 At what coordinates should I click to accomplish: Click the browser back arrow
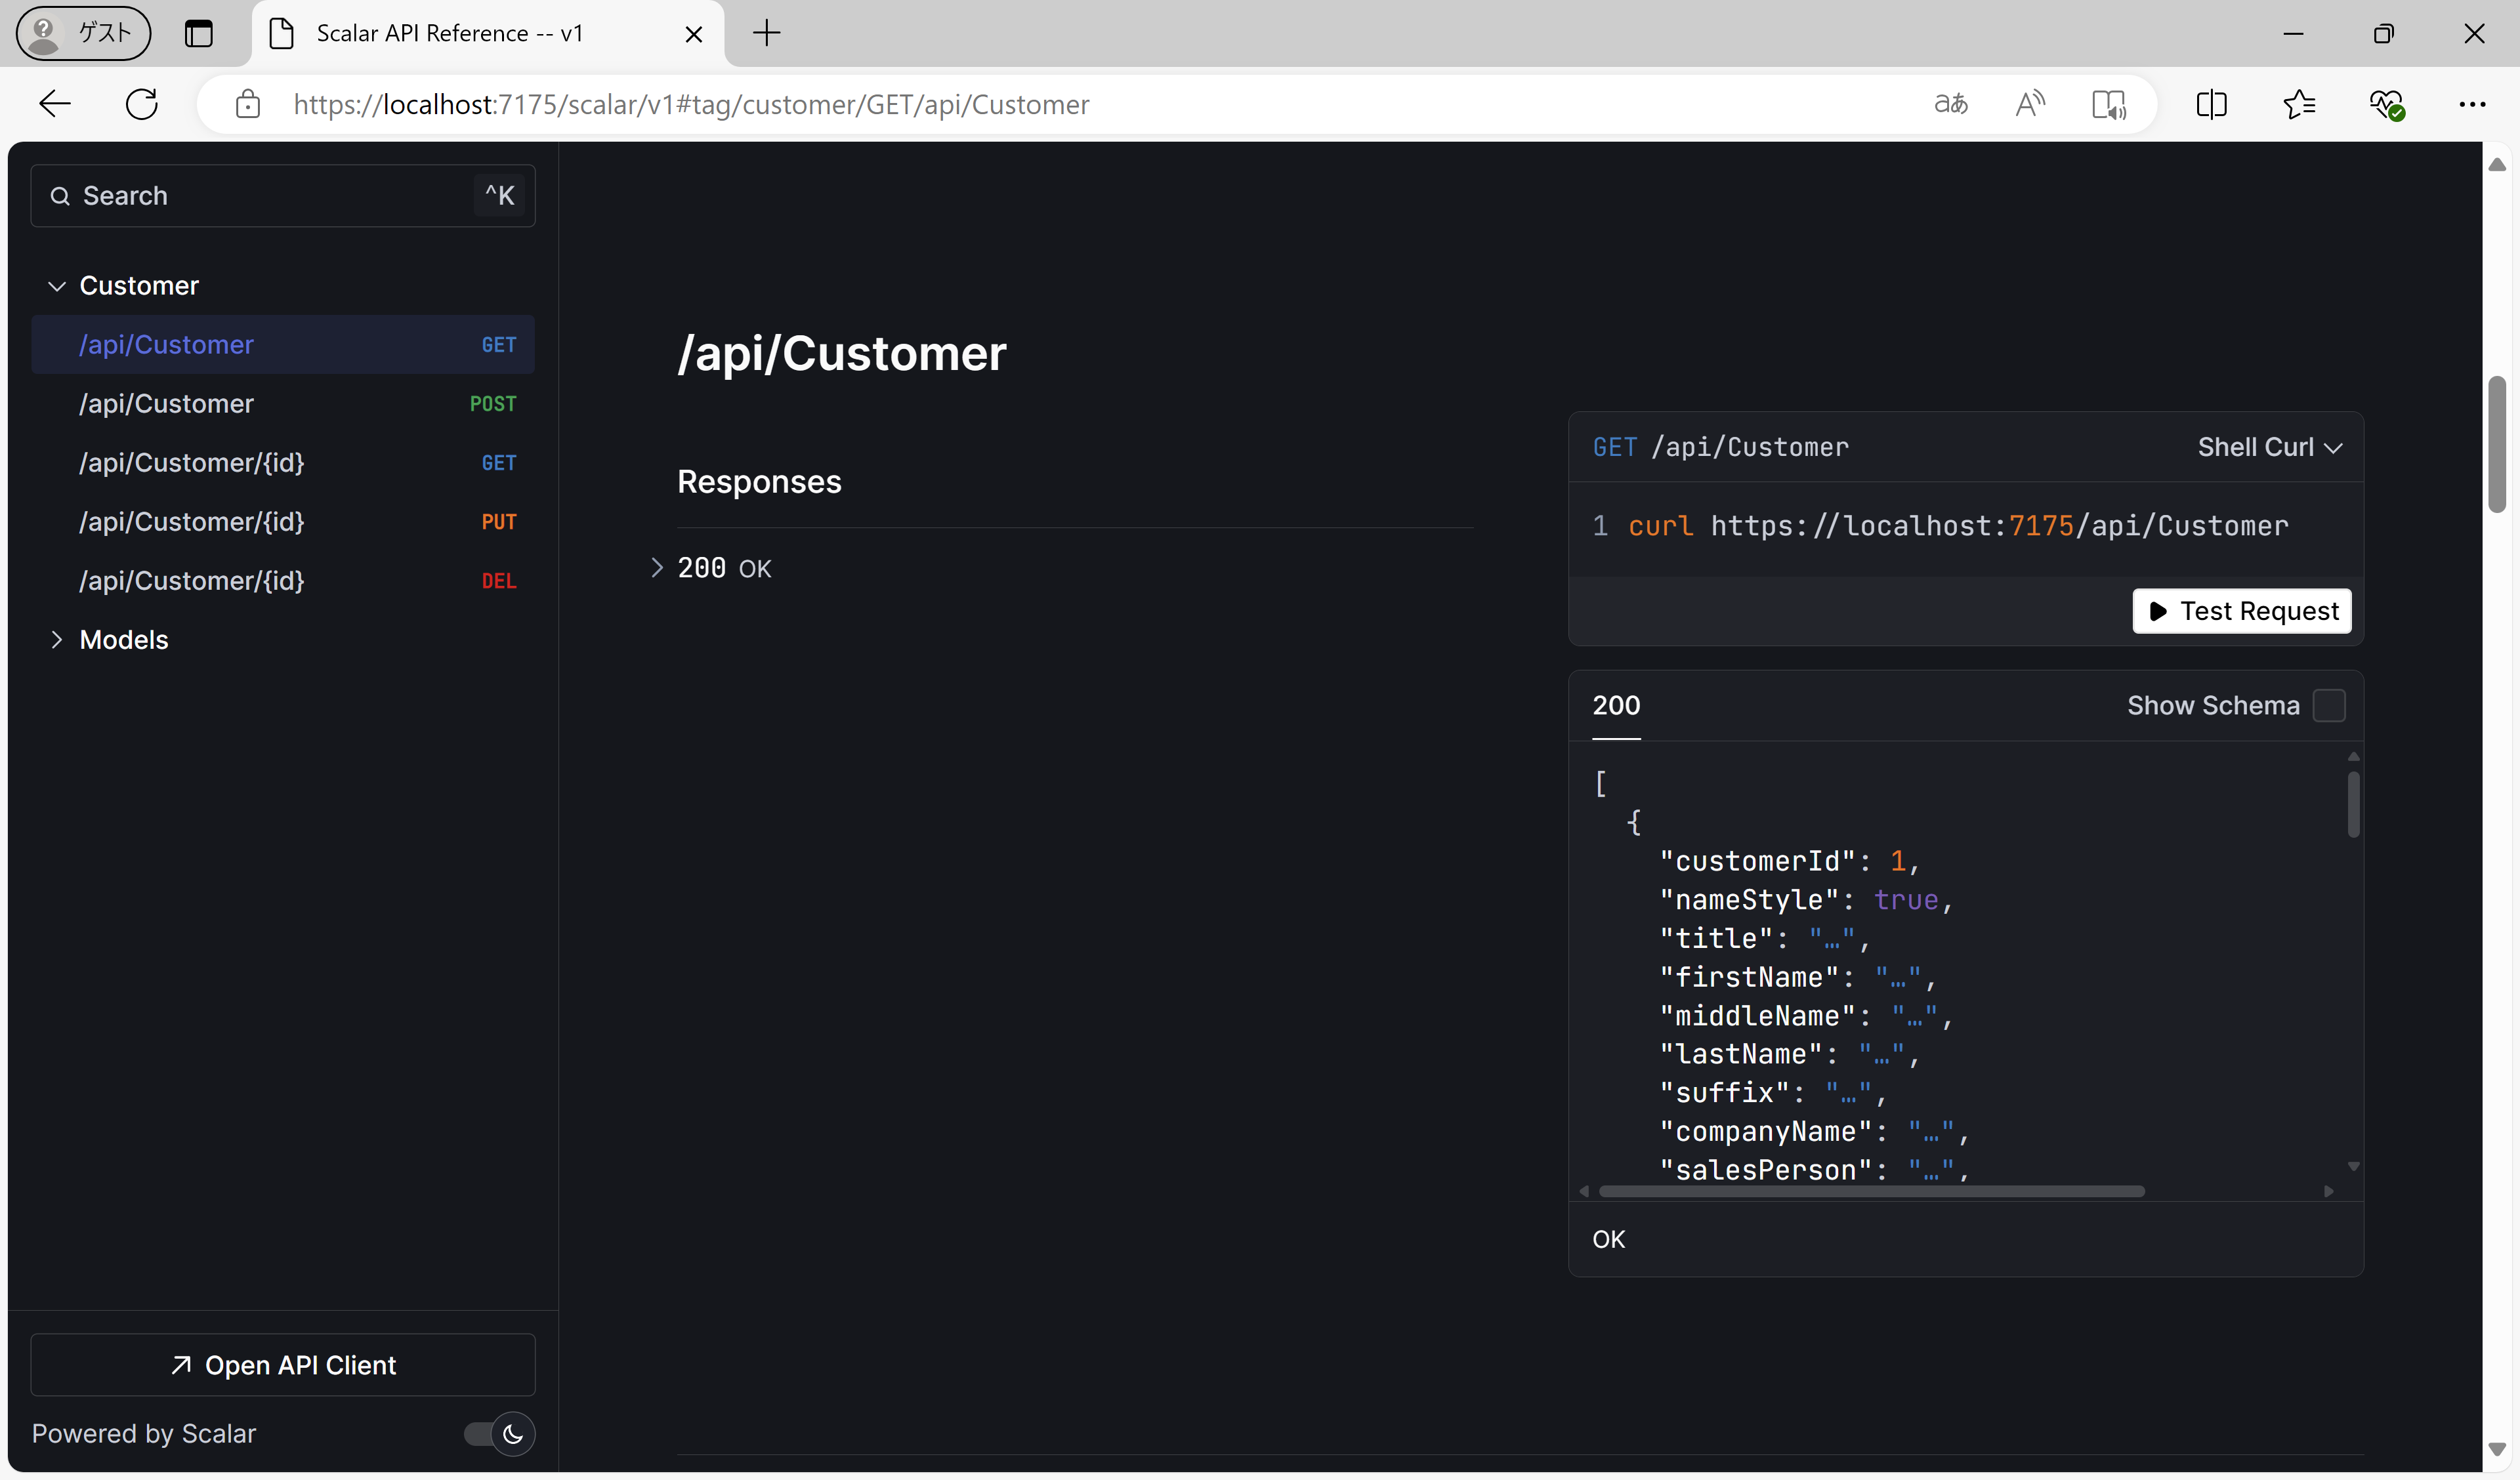[x=54, y=104]
